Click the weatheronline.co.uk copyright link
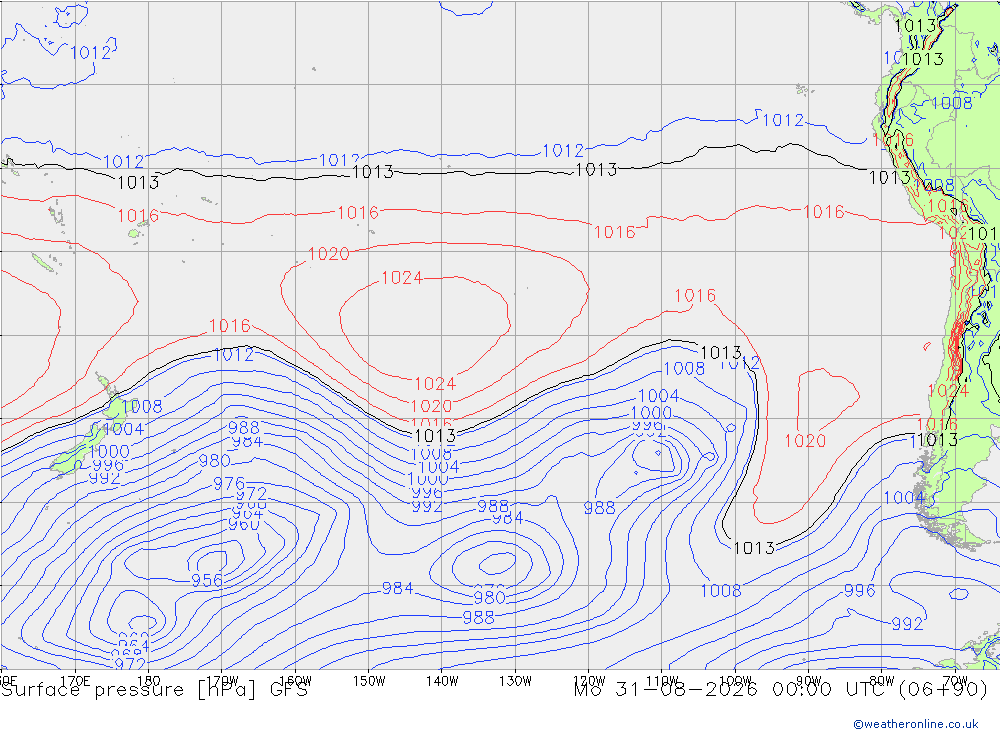The width and height of the screenshot is (1000, 733). click(x=916, y=723)
